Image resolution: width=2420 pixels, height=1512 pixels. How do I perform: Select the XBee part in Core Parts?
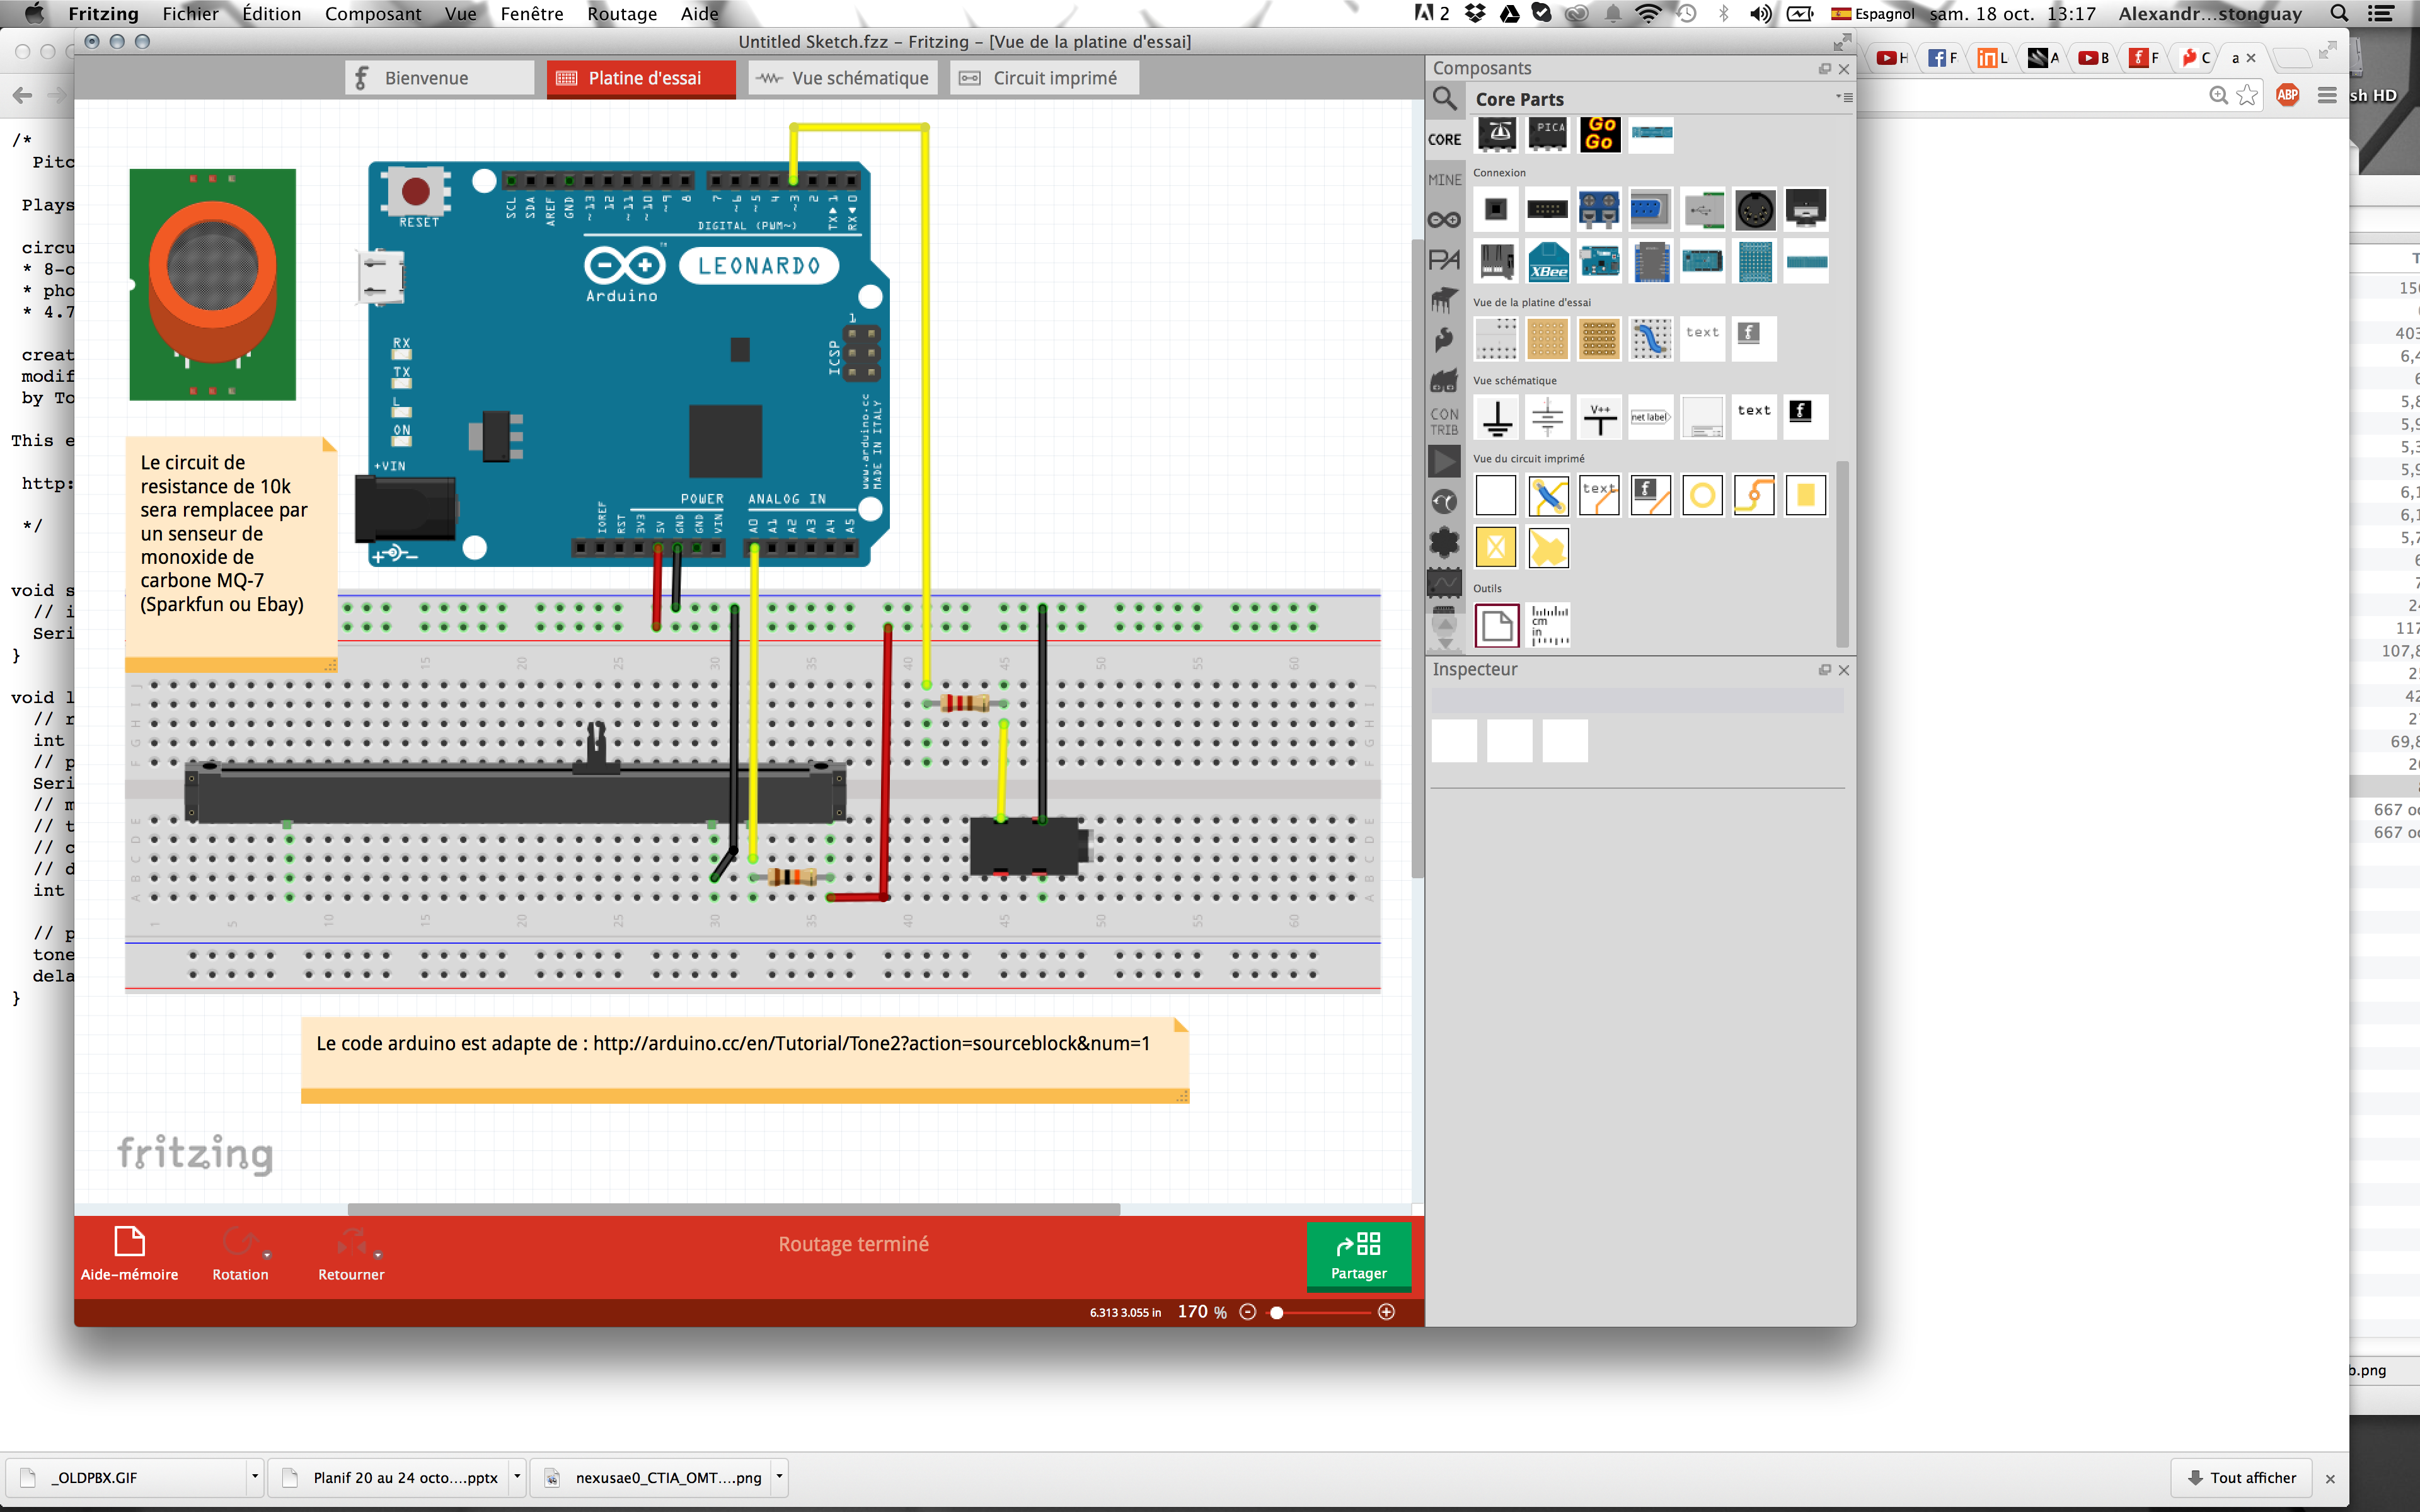(1548, 262)
